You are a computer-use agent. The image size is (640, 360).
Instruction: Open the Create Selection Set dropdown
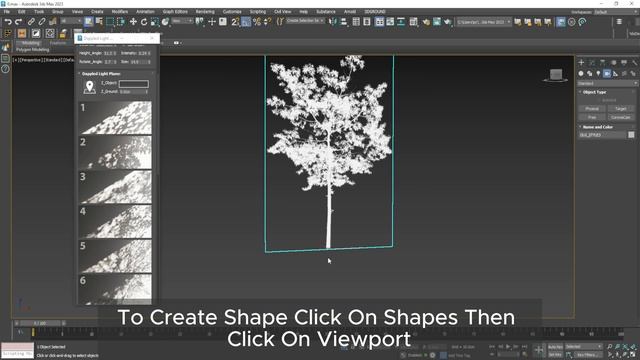click(x=305, y=21)
